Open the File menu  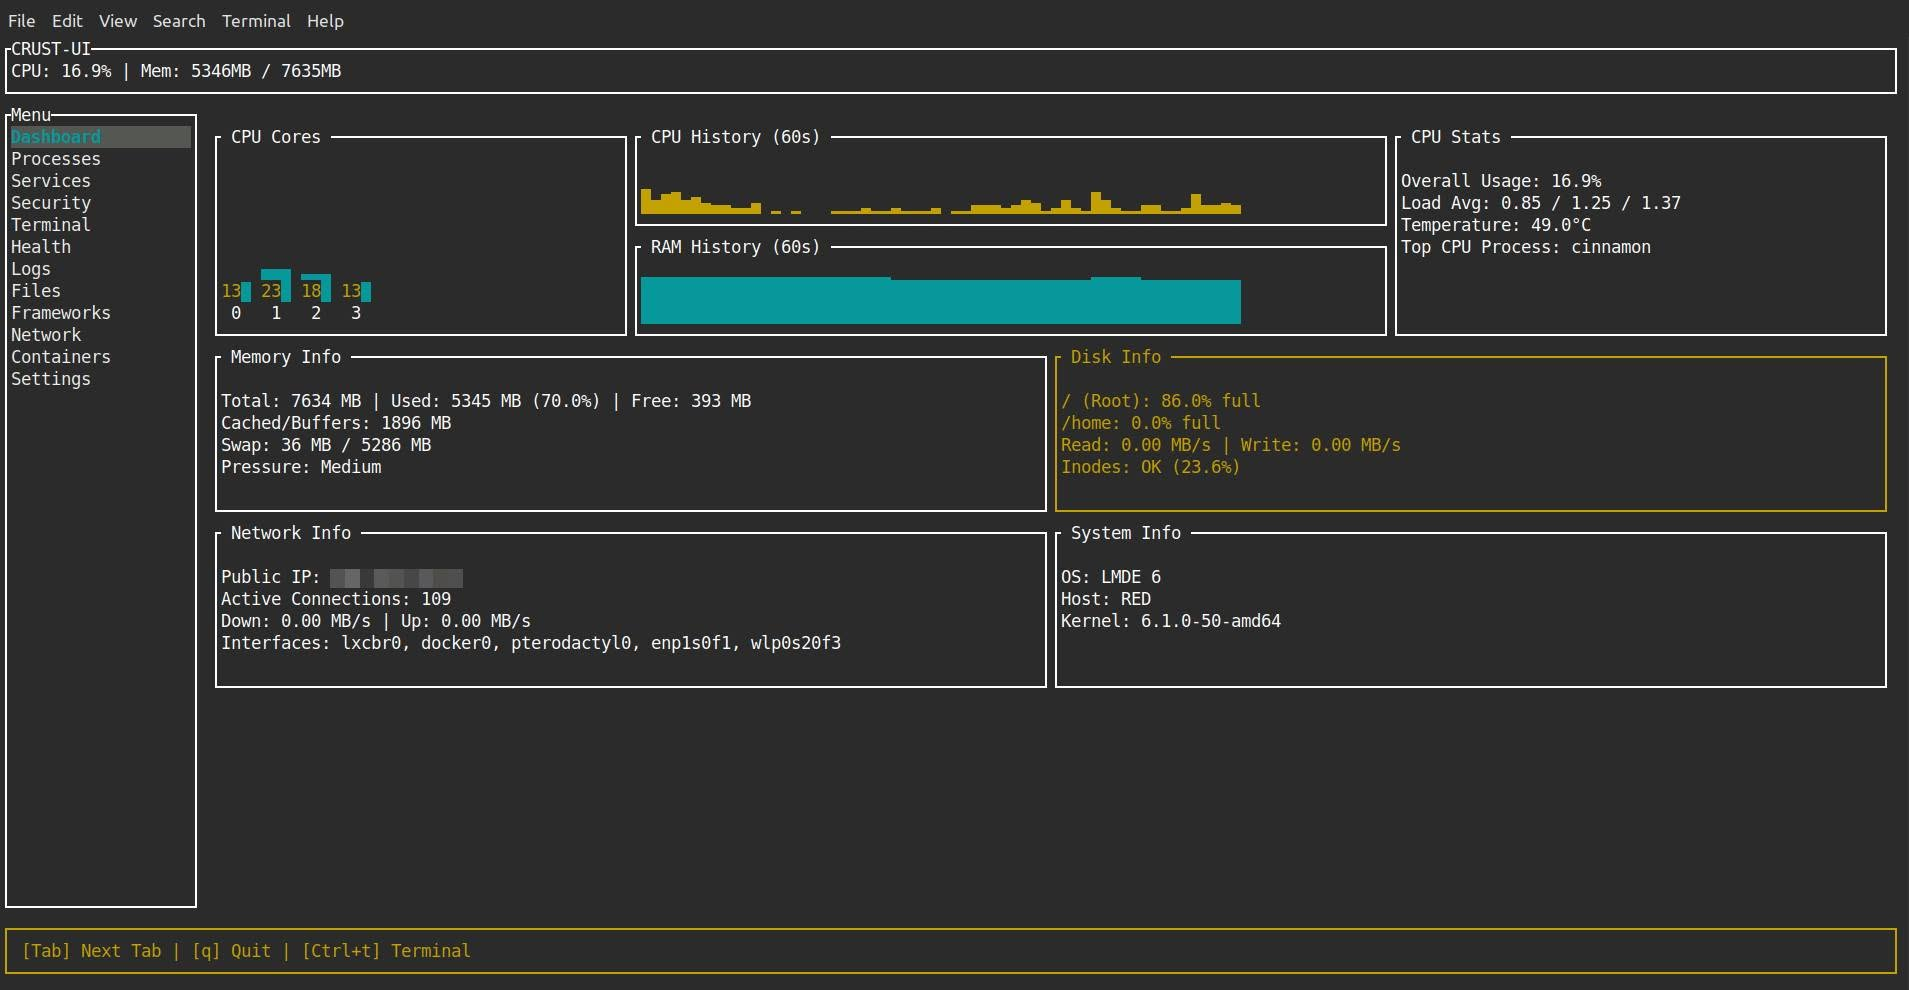21,21
